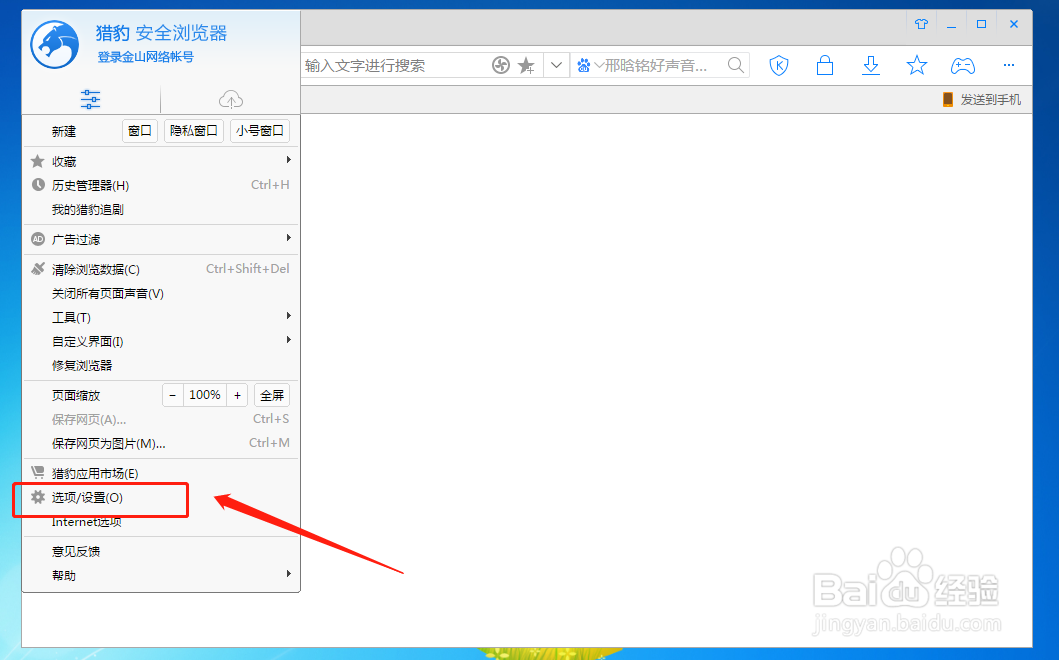The height and width of the screenshot is (660, 1059).
Task: Open a new 隐私窗口 private window
Action: [194, 130]
